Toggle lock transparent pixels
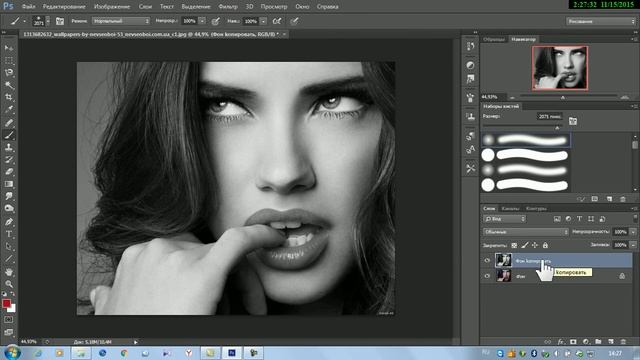The image size is (640, 360). [514, 245]
